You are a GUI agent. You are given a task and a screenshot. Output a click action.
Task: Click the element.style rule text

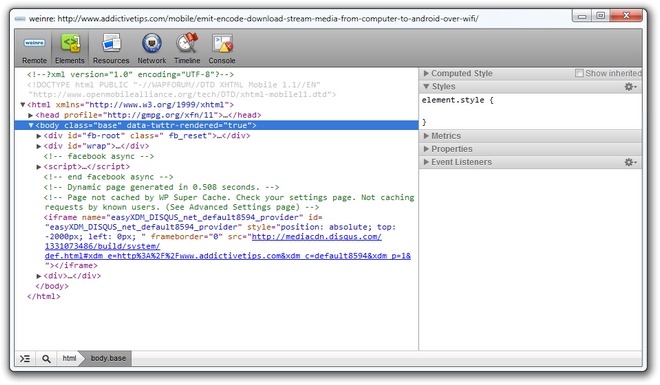coord(458,100)
